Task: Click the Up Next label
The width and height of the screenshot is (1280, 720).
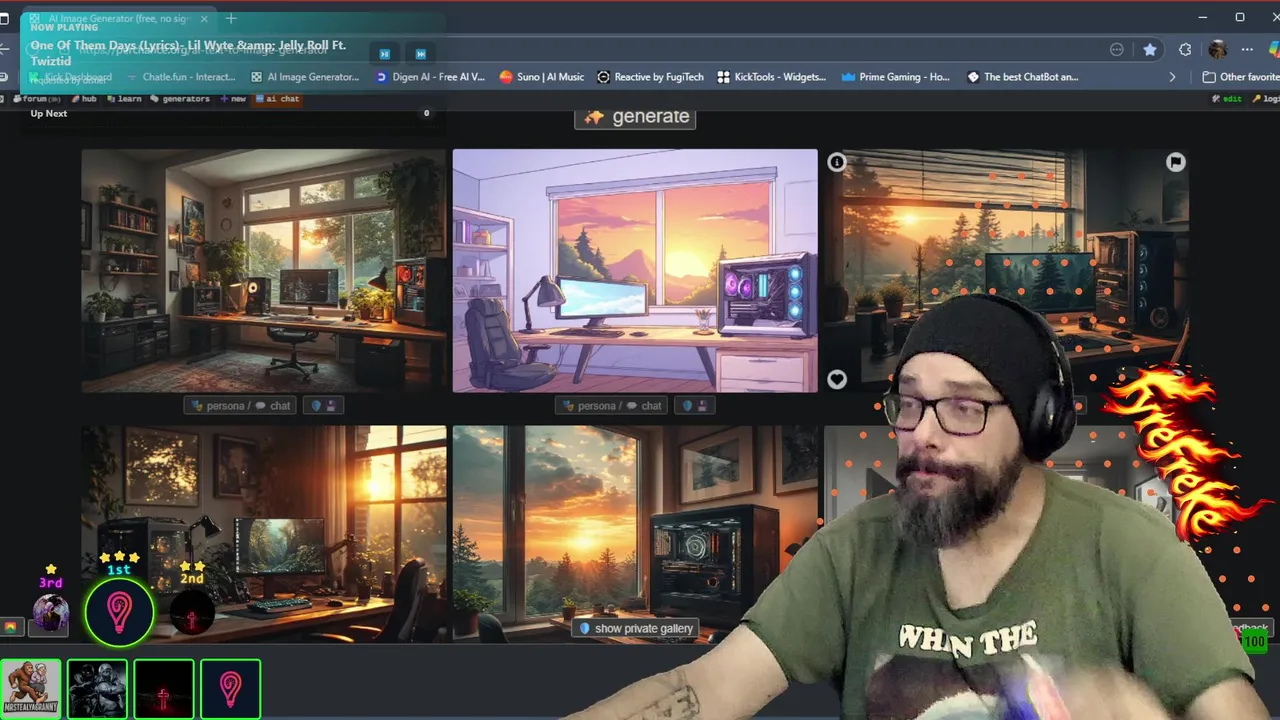Action: coord(49,113)
